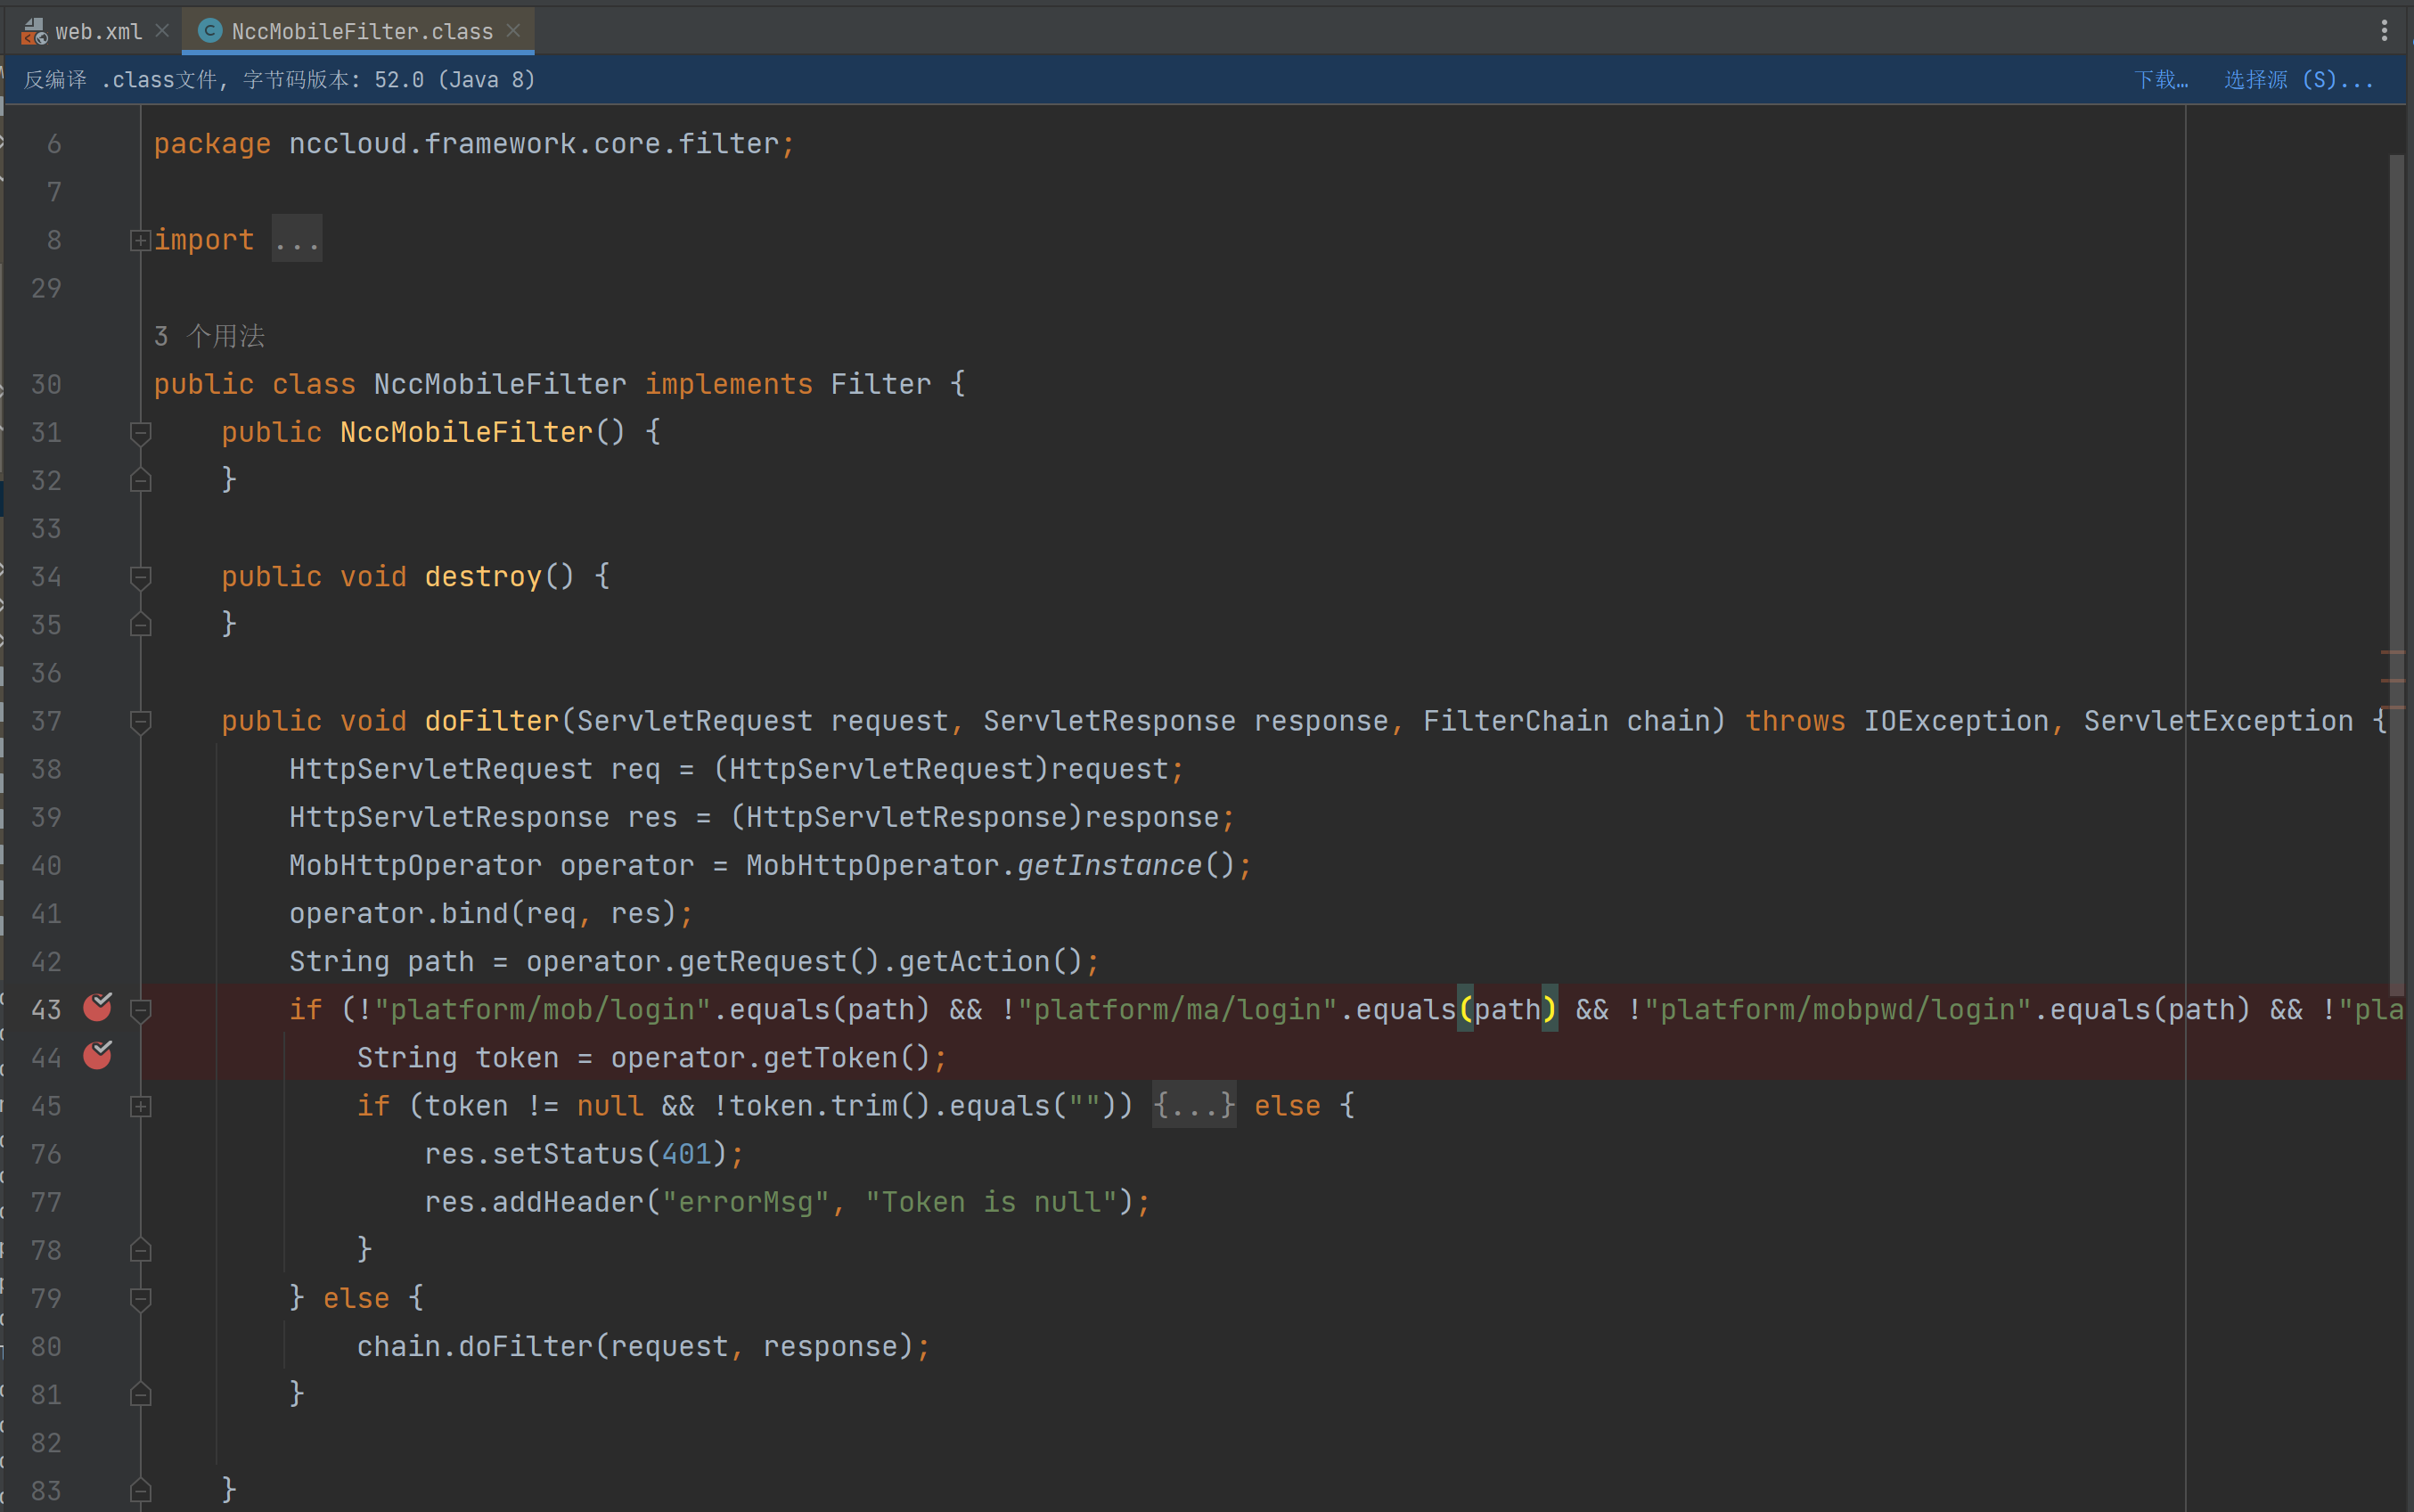Select the NccMobileFilter.class tab
Screen dimensions: 2414x1512
tap(361, 32)
